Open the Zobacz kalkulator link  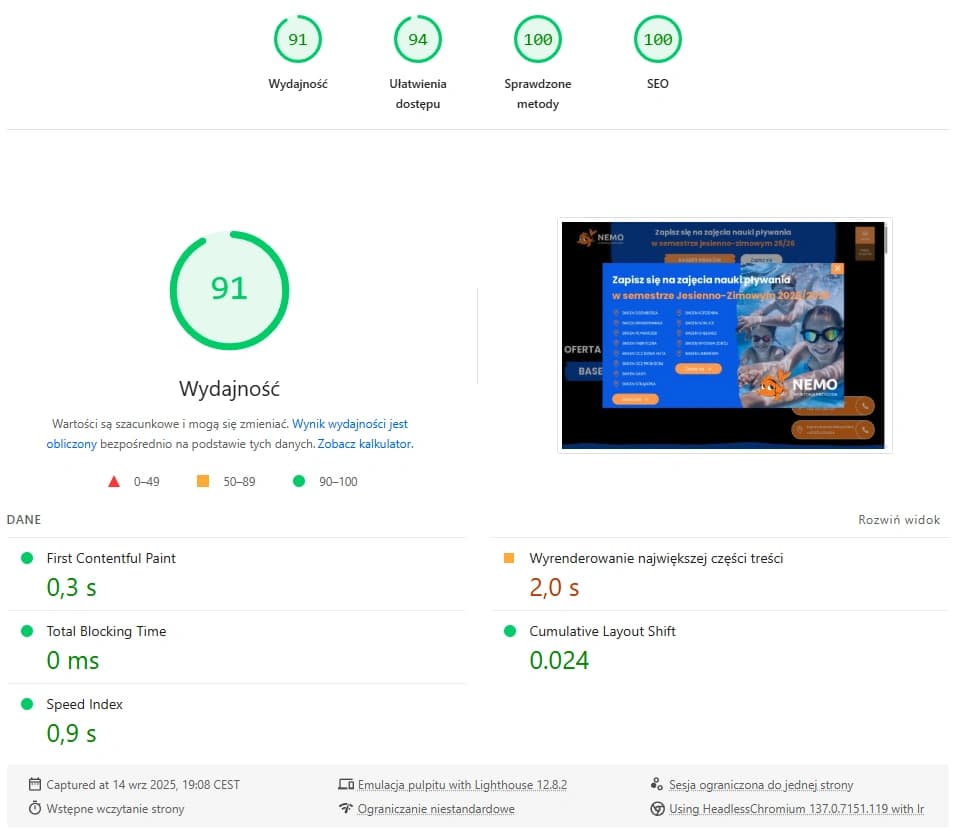tap(364, 444)
